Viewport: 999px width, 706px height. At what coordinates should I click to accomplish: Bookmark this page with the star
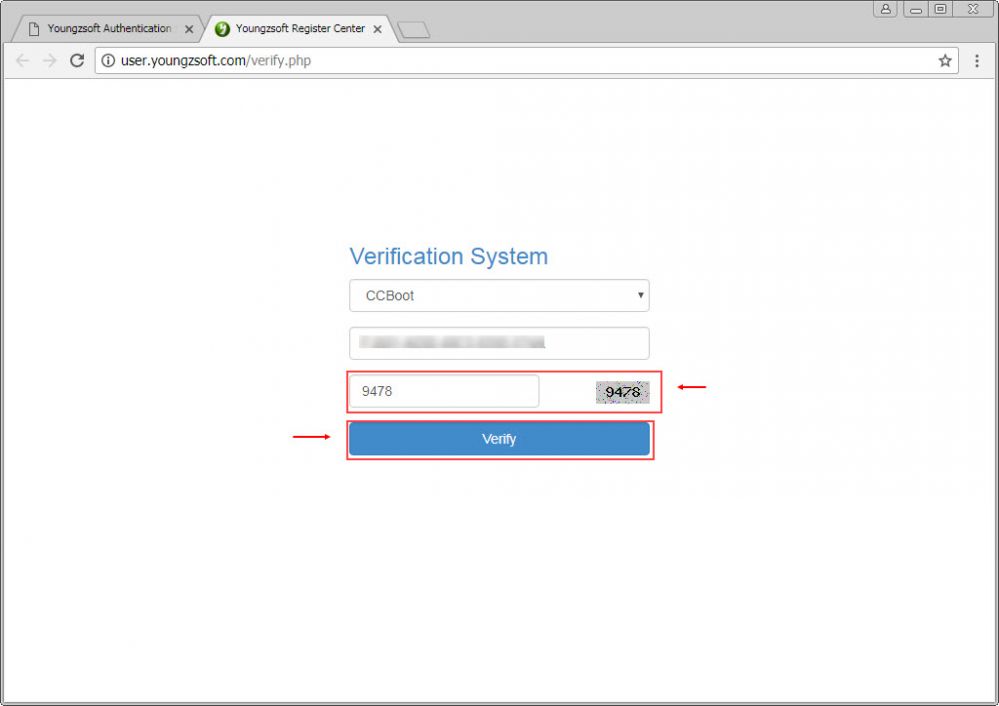coord(945,61)
